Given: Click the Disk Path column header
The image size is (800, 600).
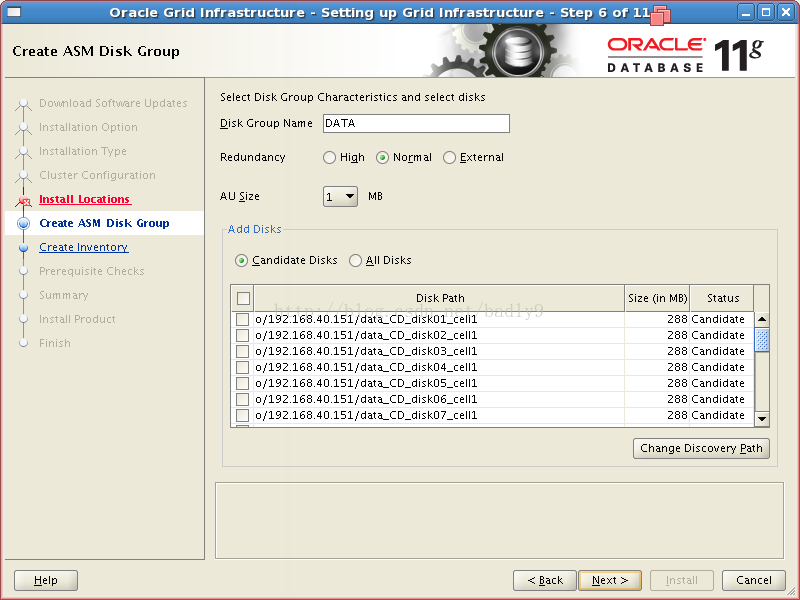Looking at the screenshot, I should coord(440,298).
